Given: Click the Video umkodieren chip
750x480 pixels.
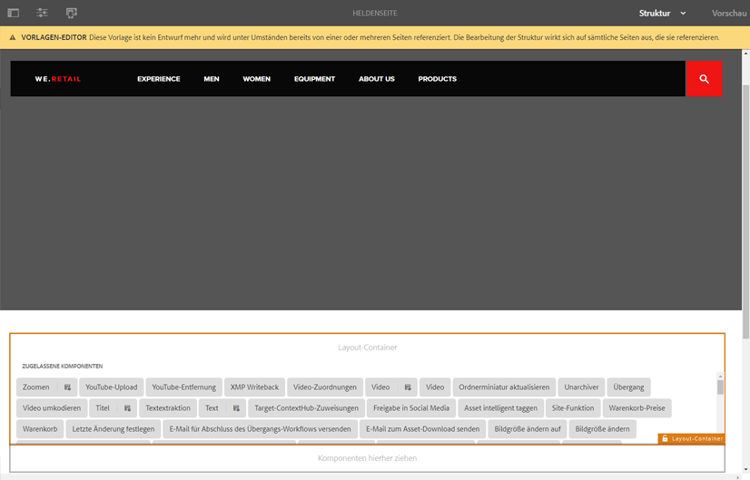Looking at the screenshot, I should pos(52,408).
